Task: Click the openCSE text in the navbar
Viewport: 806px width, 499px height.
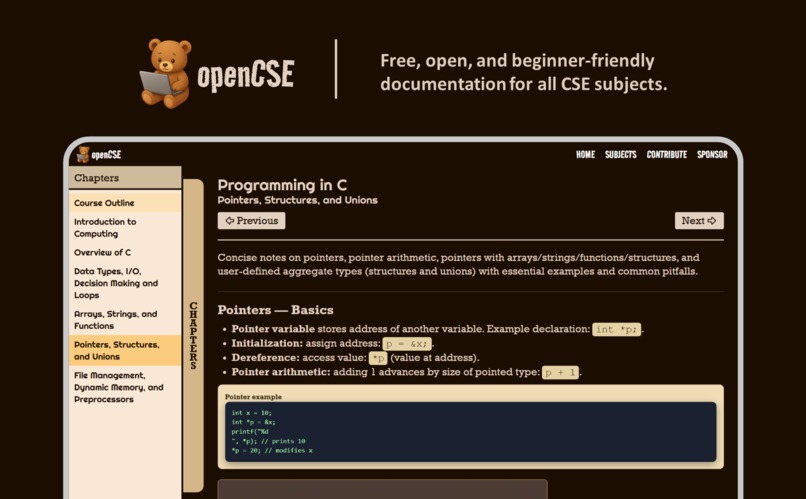Action: (x=106, y=155)
